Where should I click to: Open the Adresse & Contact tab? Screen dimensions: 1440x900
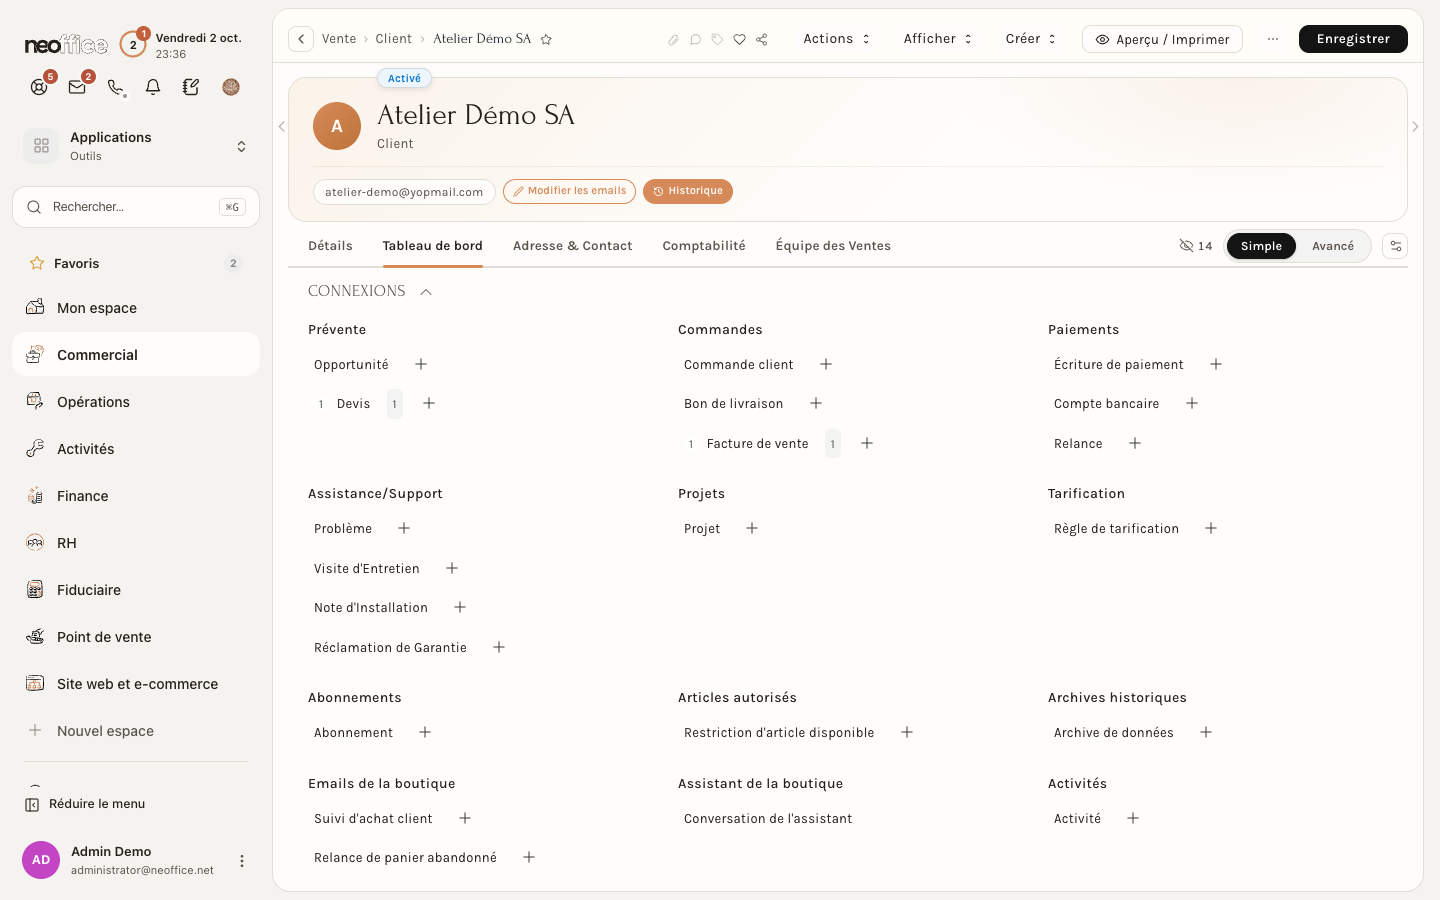coord(572,246)
